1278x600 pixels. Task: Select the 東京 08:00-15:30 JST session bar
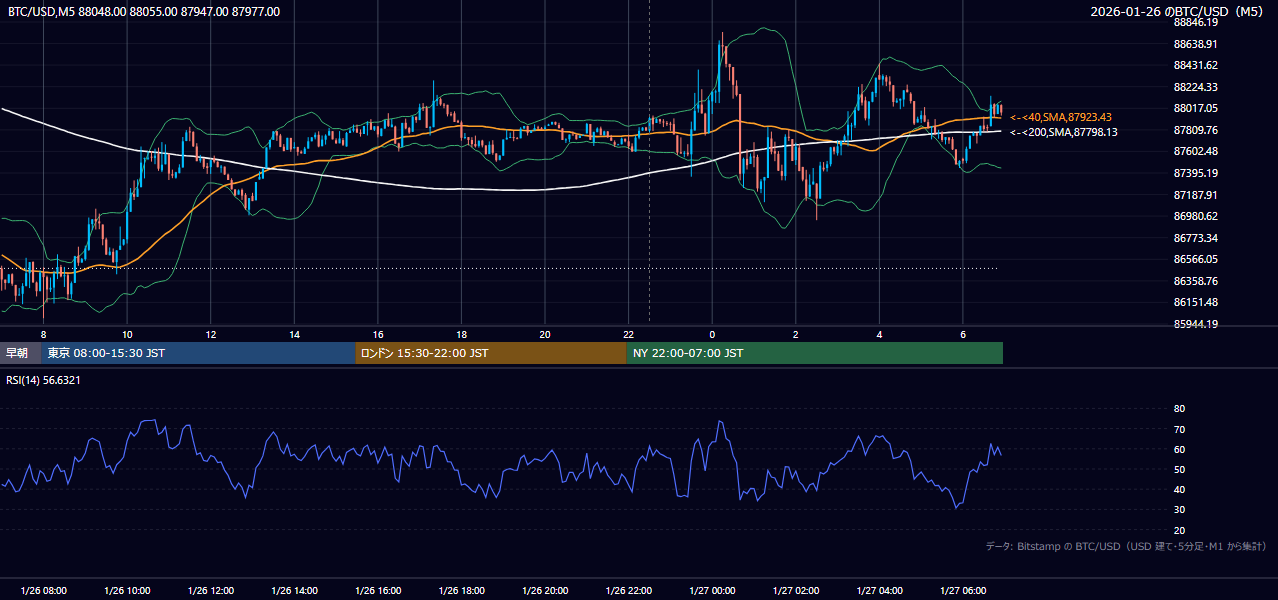click(199, 353)
